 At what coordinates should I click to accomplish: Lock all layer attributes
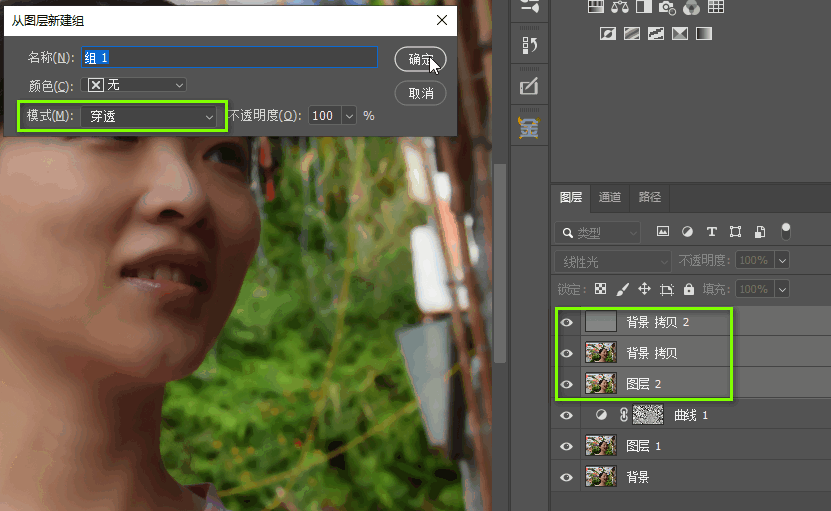(x=689, y=289)
